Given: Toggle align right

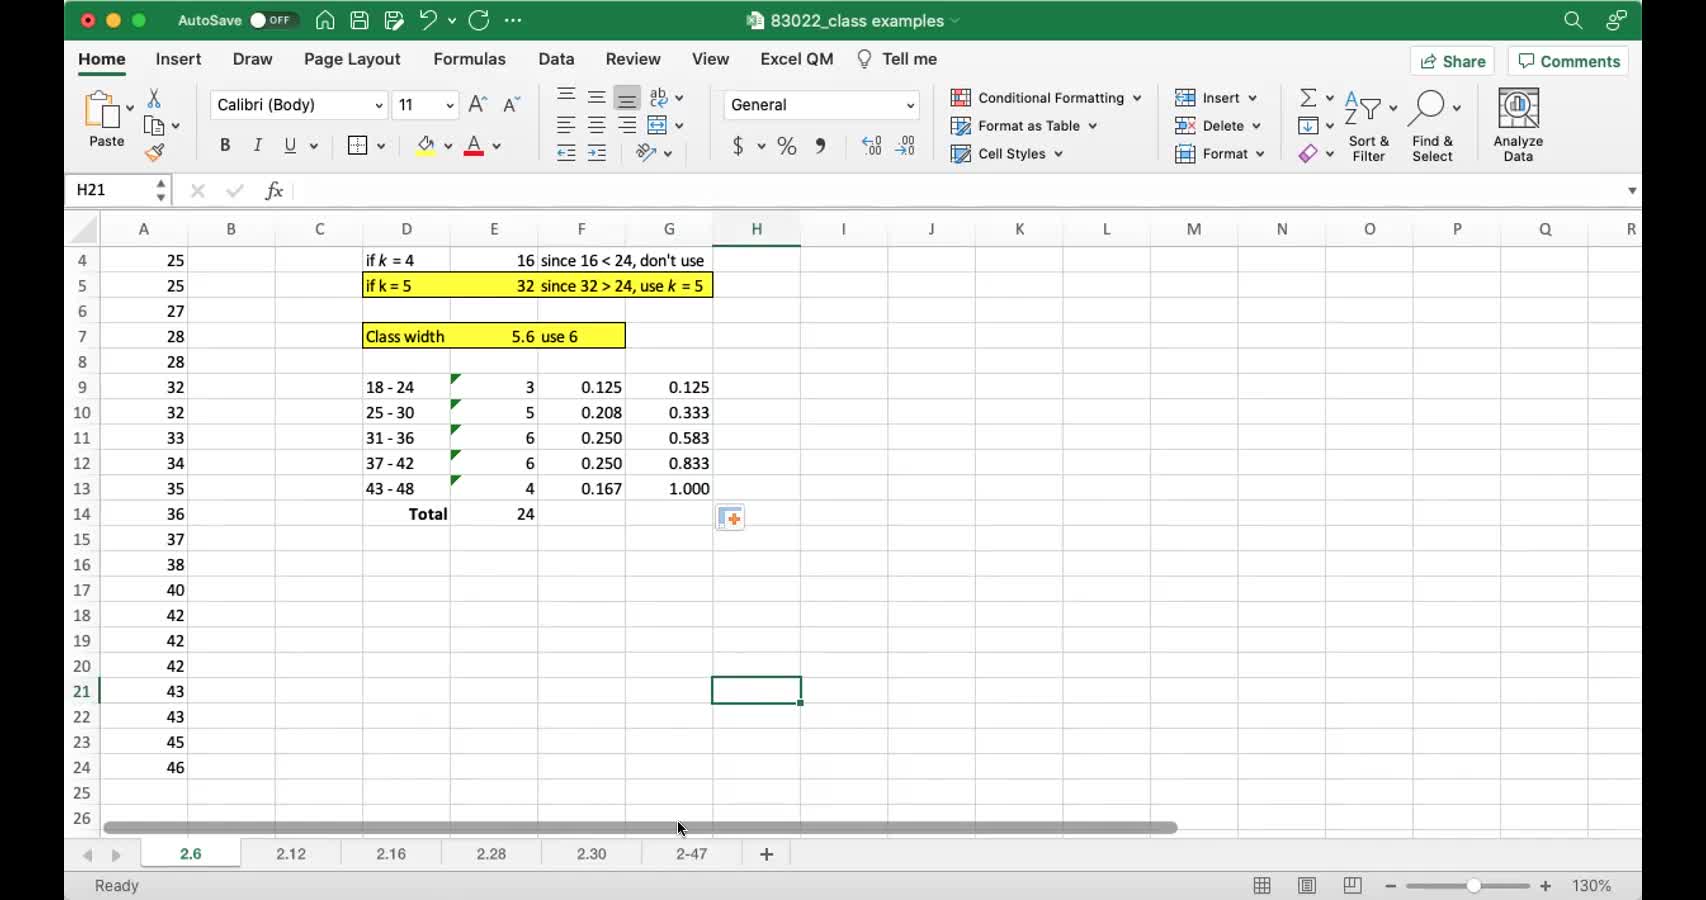Looking at the screenshot, I should click(627, 126).
